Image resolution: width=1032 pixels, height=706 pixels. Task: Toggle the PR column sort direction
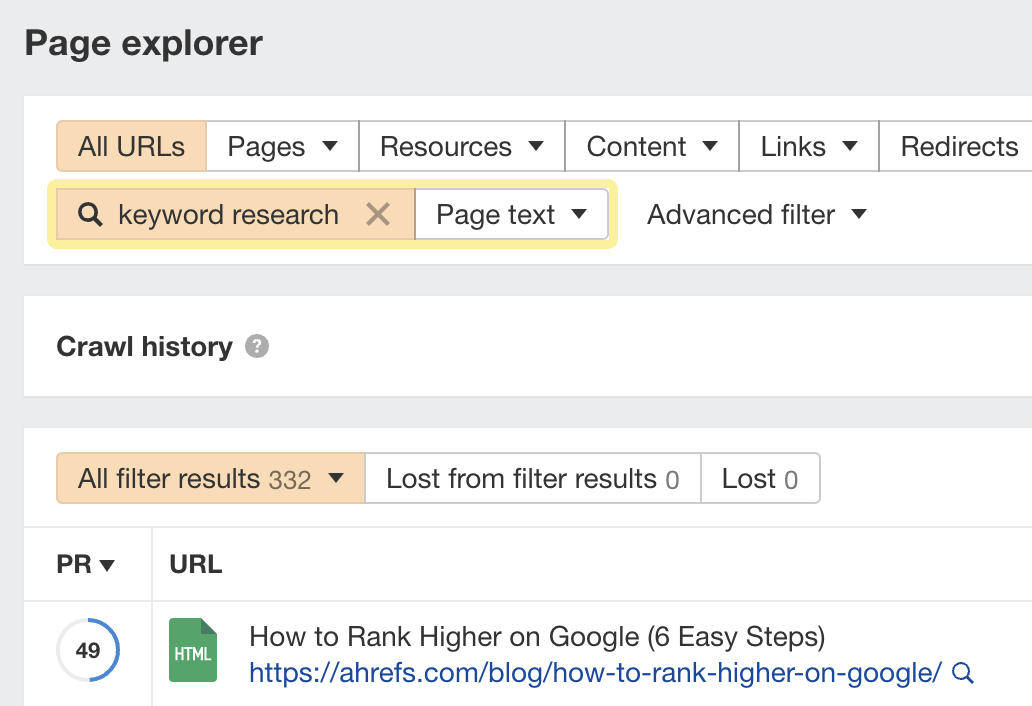[87, 564]
